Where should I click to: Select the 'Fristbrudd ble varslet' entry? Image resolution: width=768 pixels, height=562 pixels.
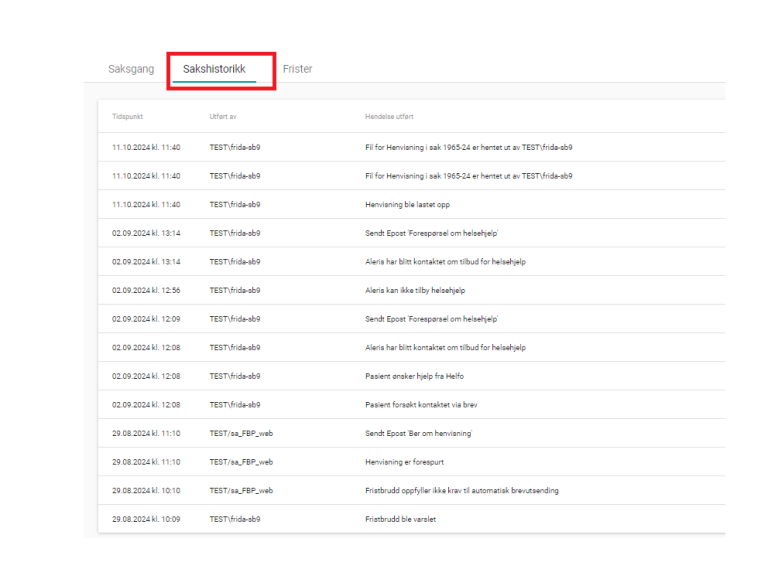(400, 520)
